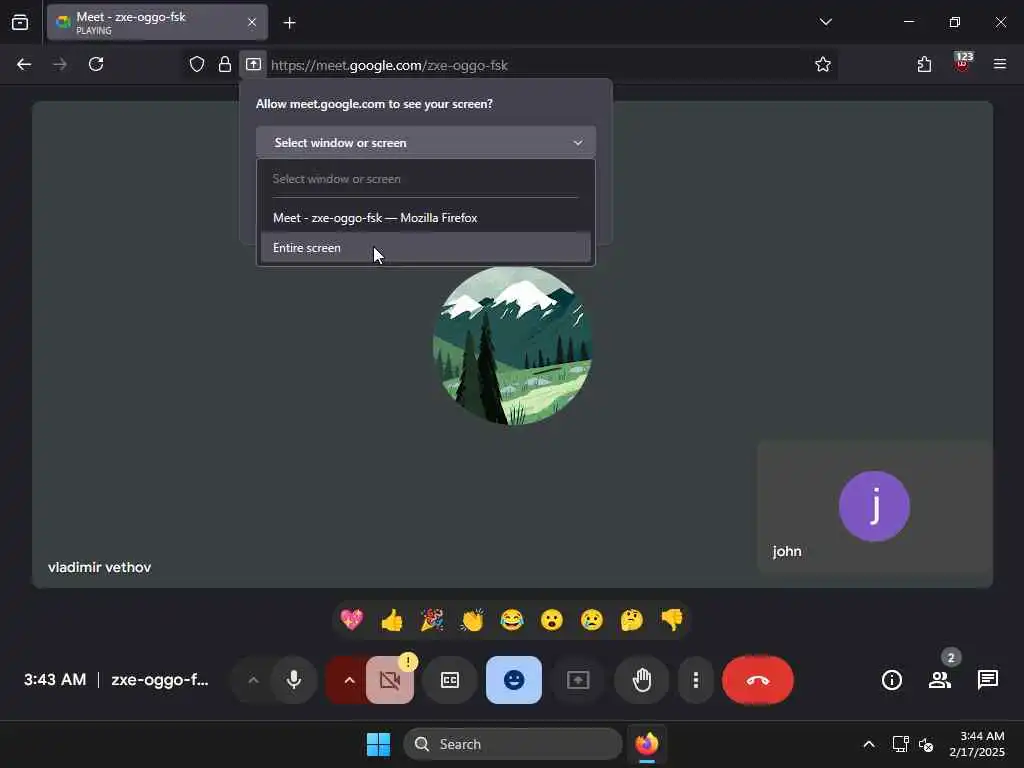Select the Entire screen option

click(425, 248)
